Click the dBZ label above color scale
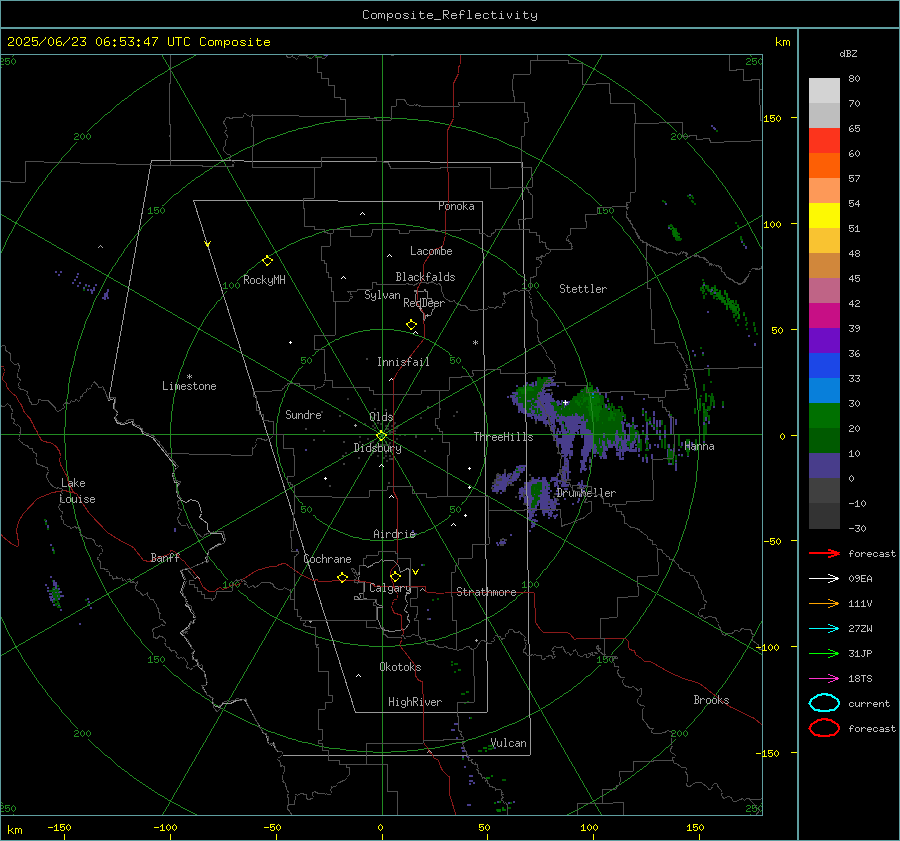 pos(848,53)
